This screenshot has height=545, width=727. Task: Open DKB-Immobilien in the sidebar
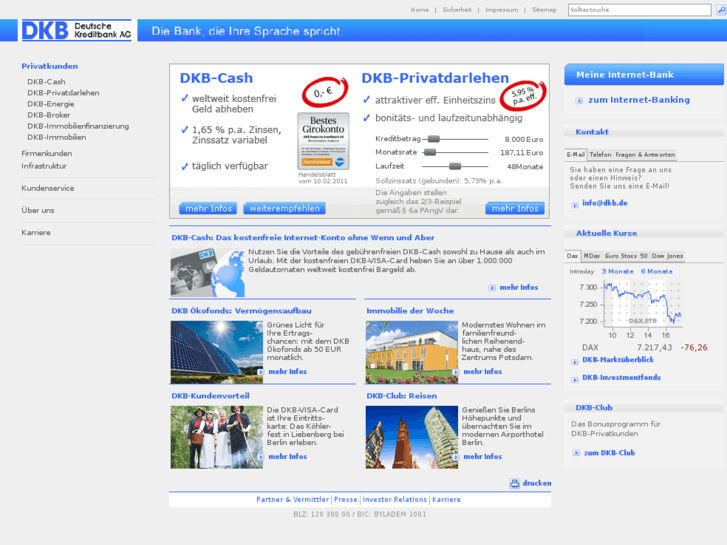click(x=57, y=137)
